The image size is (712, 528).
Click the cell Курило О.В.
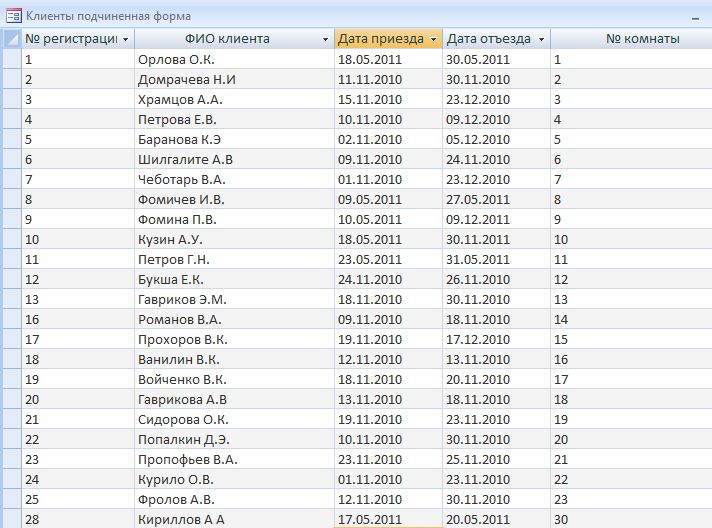click(x=234, y=479)
